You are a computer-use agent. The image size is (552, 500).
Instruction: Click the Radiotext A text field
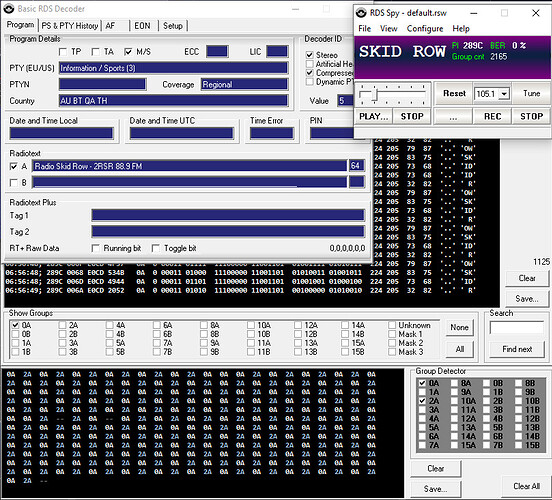189,166
